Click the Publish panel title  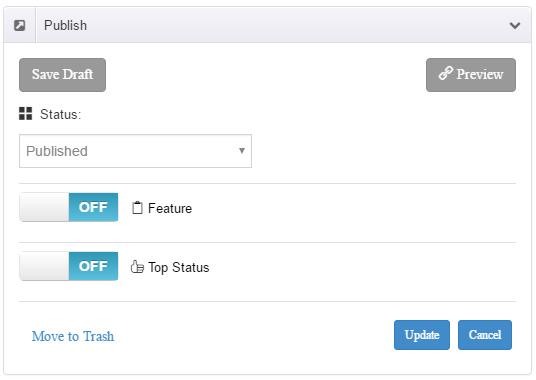[66, 25]
